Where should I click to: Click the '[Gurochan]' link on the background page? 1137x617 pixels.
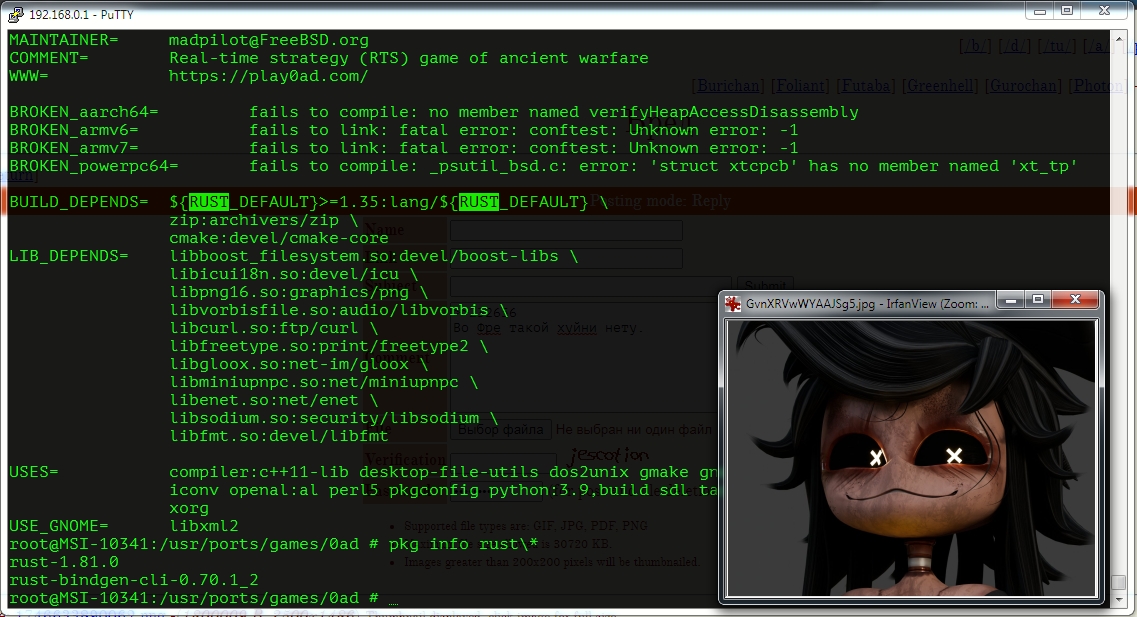[x=1023, y=86]
